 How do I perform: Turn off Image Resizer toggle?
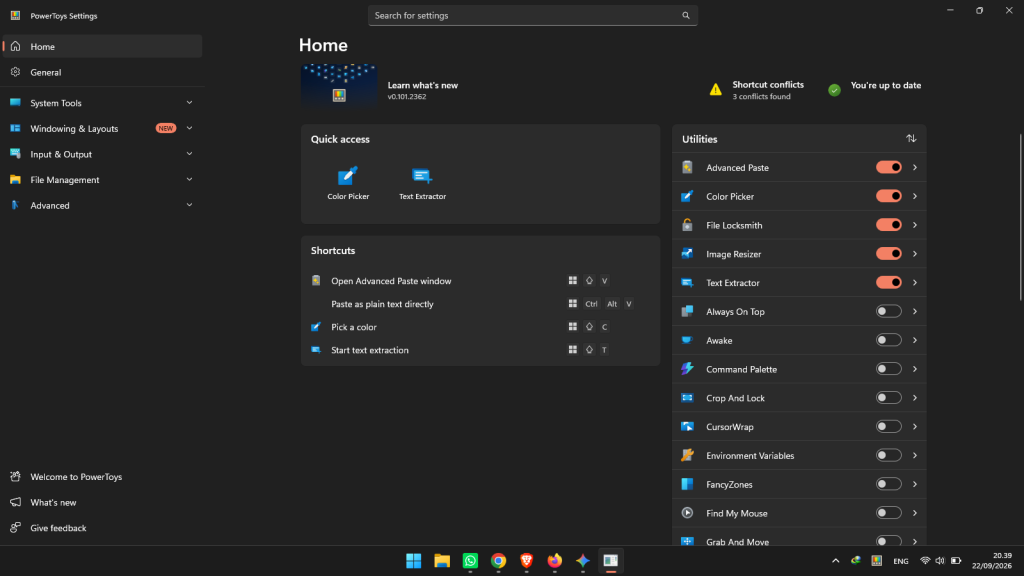pyautogui.click(x=888, y=253)
